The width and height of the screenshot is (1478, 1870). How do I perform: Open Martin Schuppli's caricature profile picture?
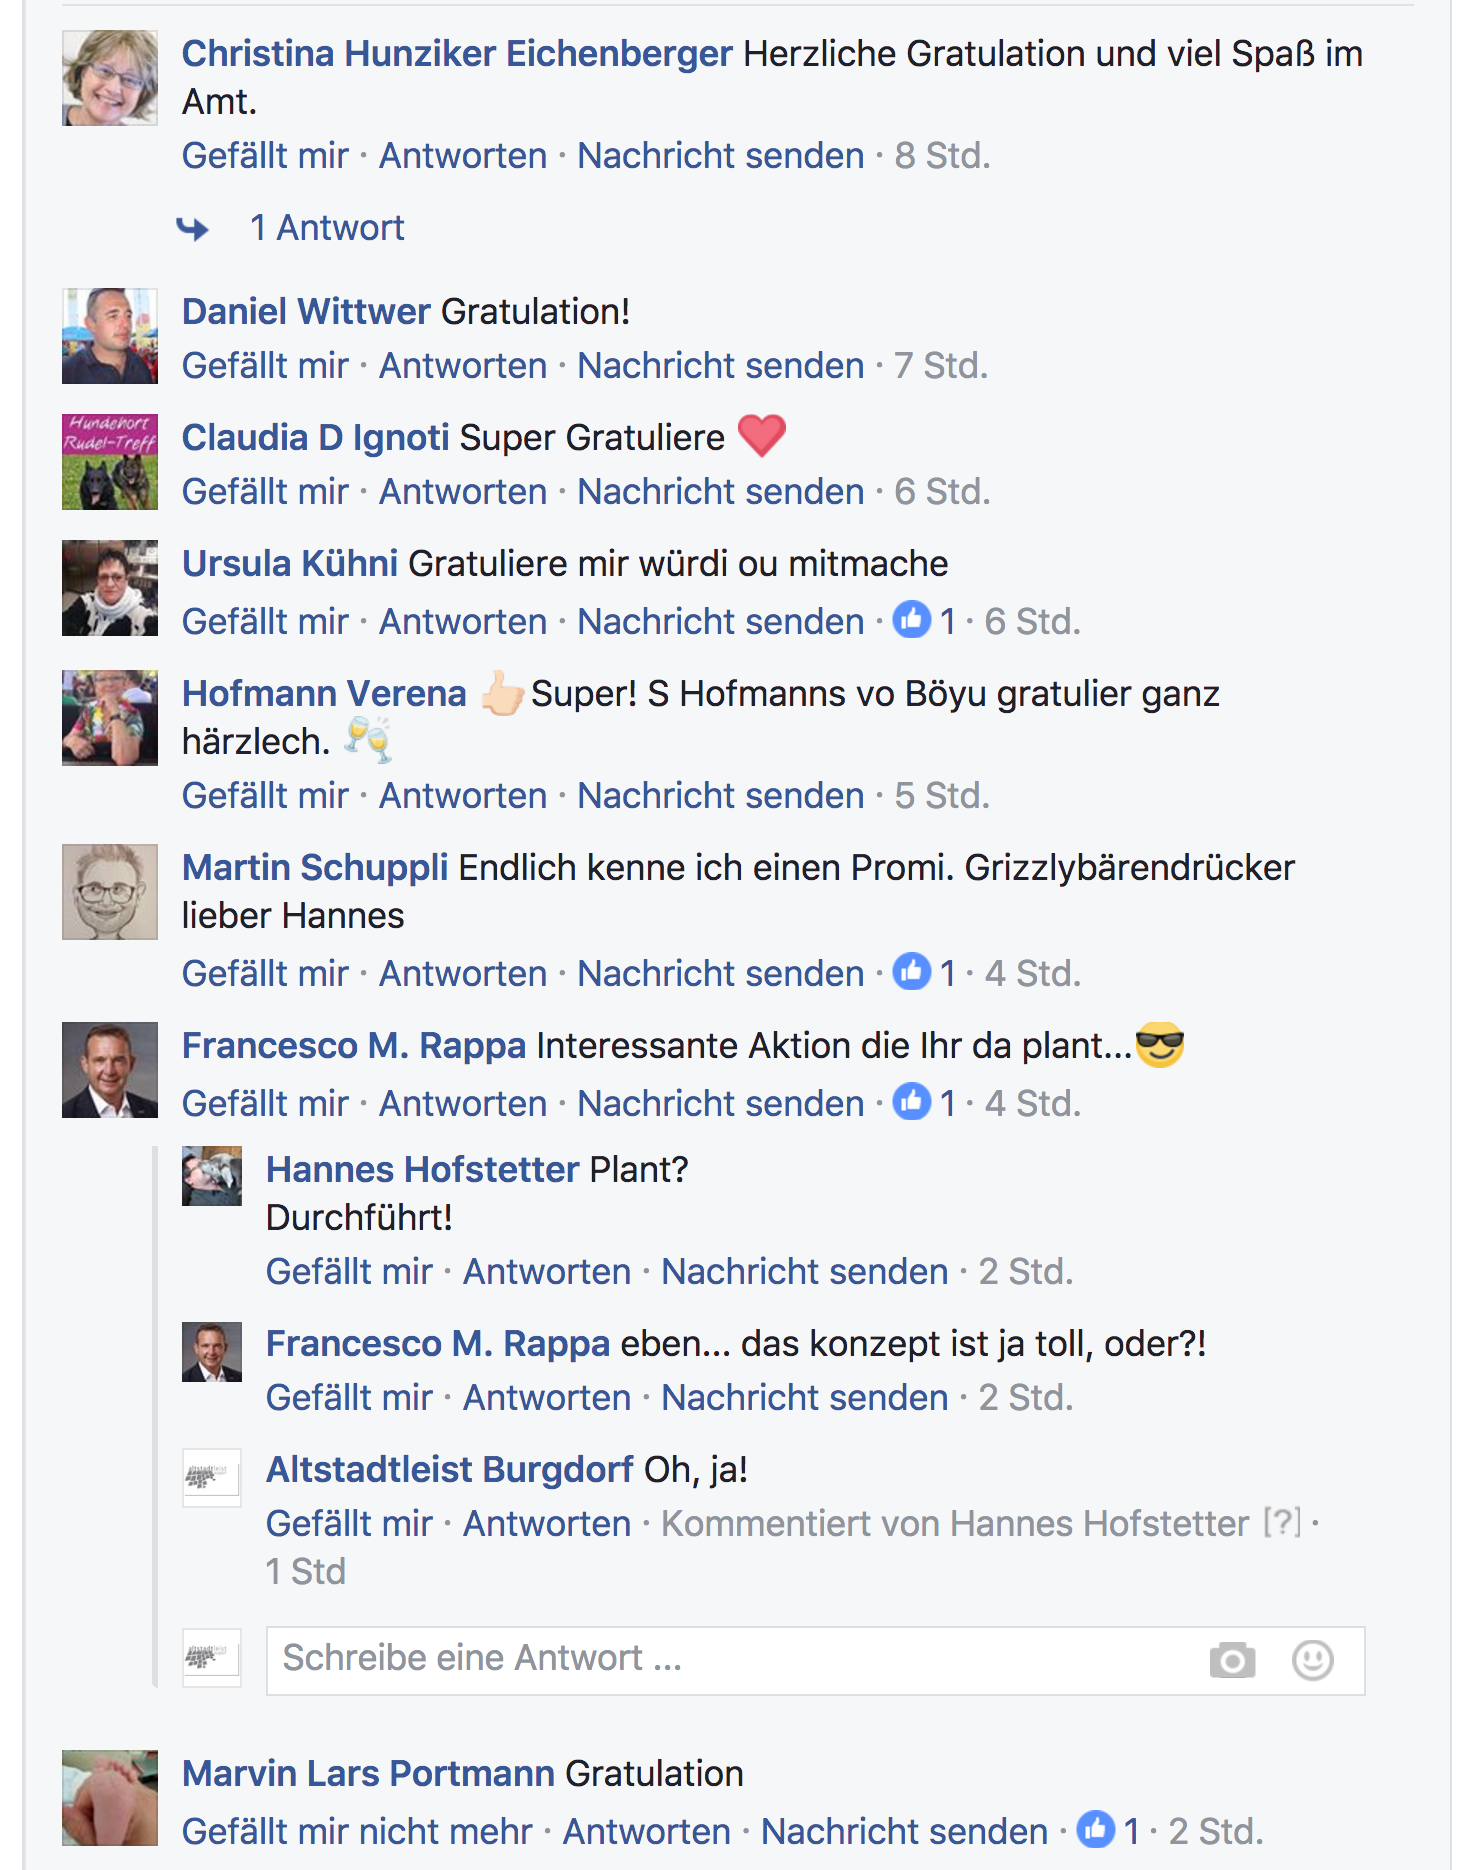[x=110, y=892]
